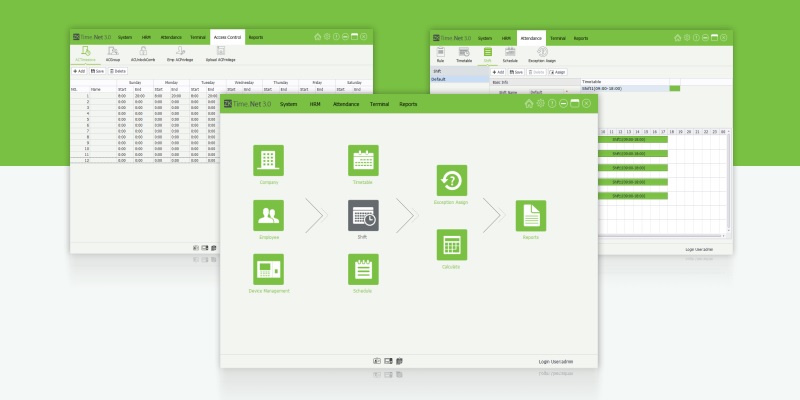Select Emp ACPrivilege icon in Access Control window
This screenshot has height=400, width=800.
tap(180, 51)
